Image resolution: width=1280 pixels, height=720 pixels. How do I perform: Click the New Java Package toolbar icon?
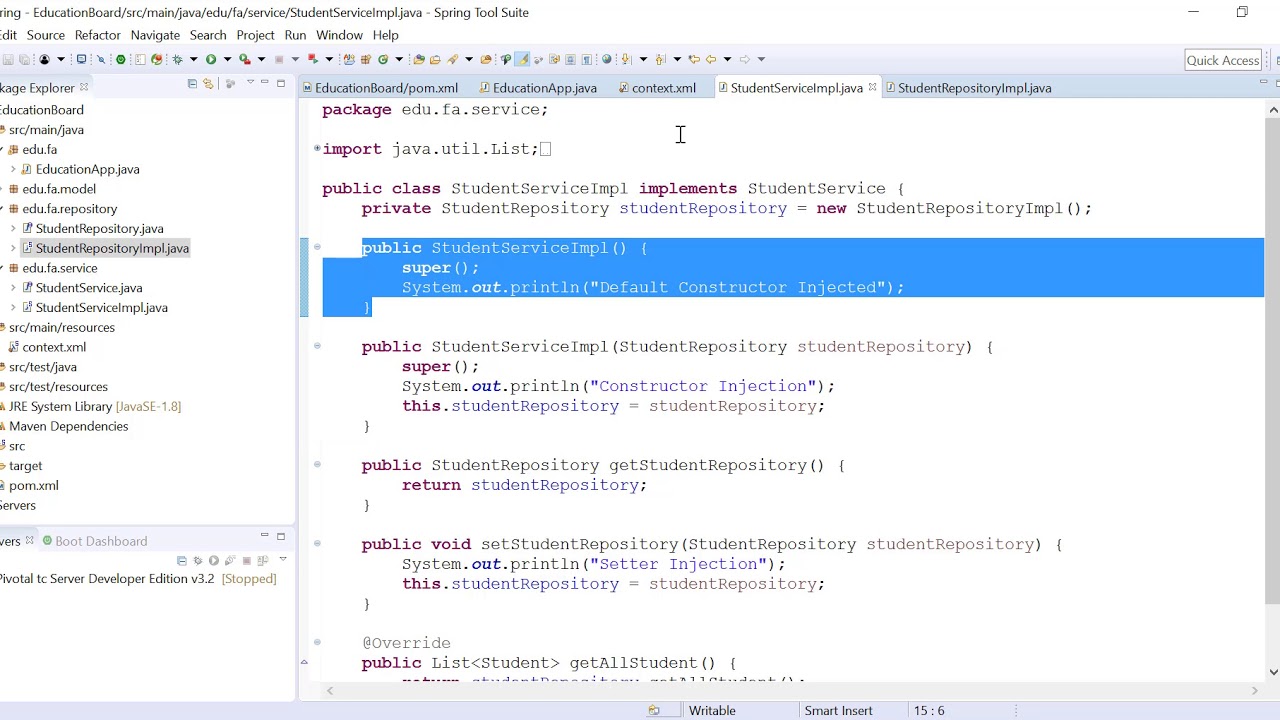(365, 59)
